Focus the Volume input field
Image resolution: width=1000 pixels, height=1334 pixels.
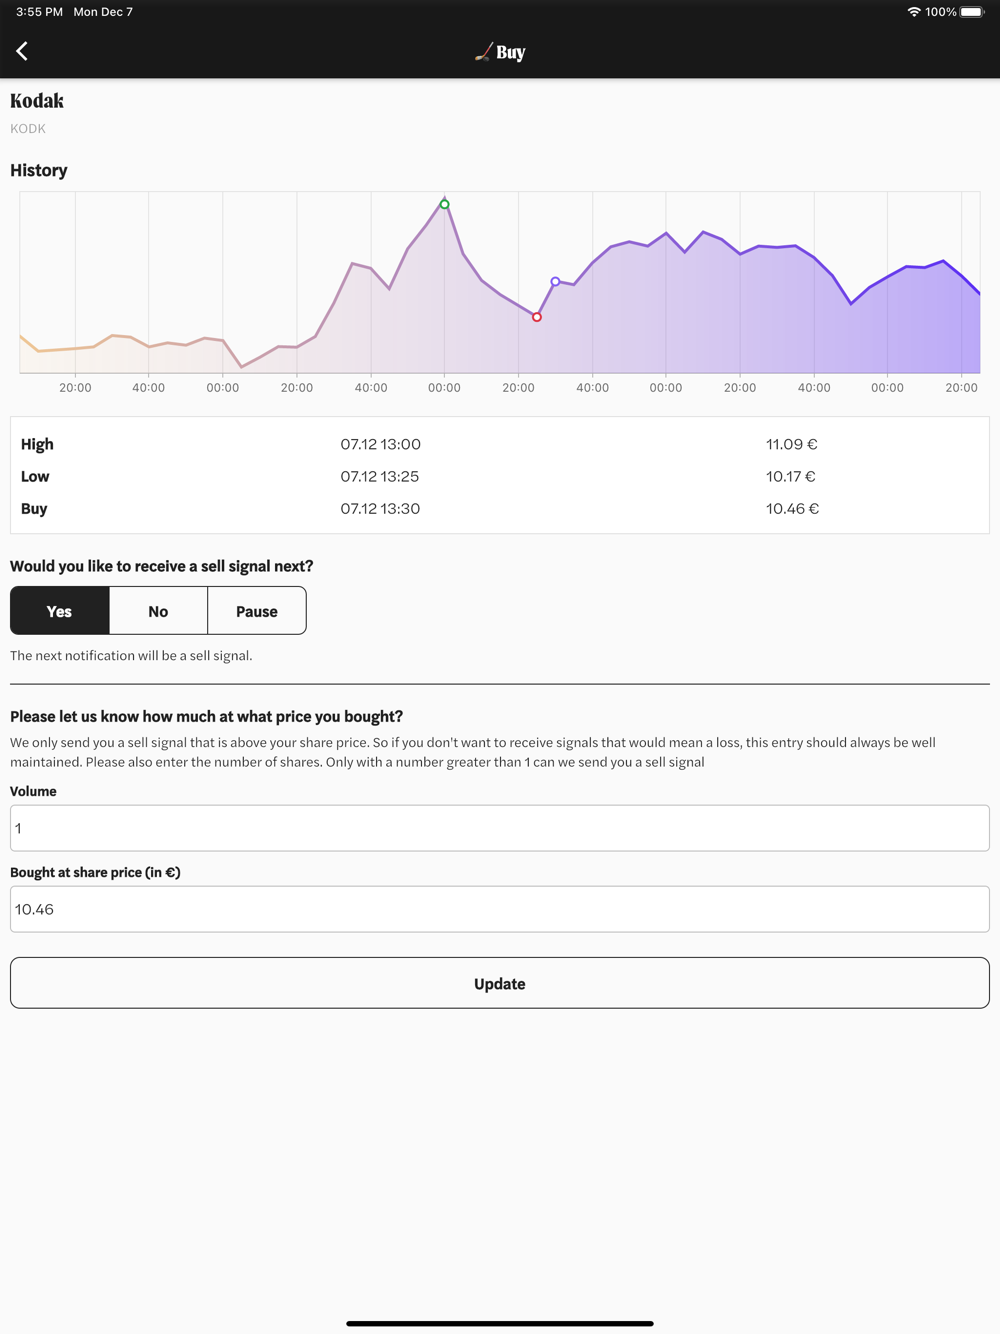500,828
